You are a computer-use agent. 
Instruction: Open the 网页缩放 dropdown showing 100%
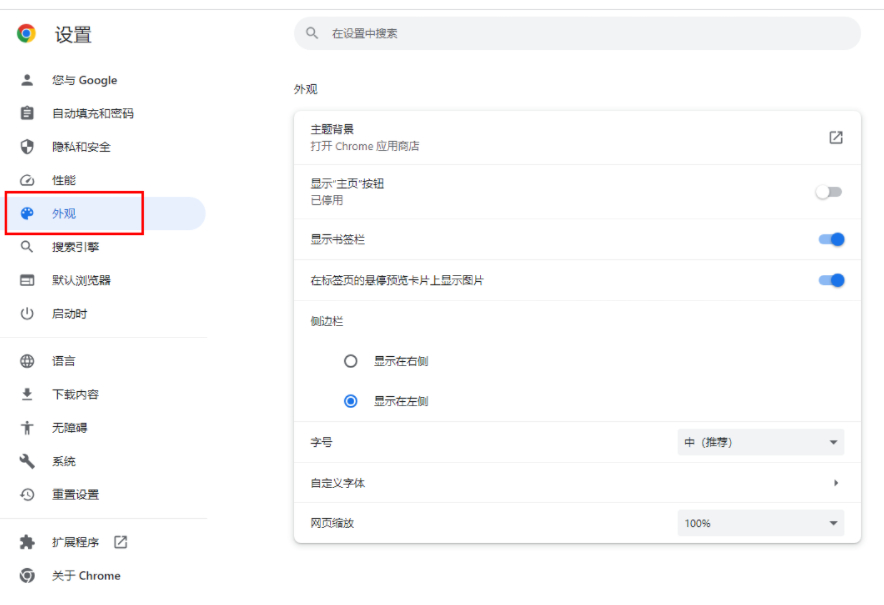pyautogui.click(x=761, y=523)
